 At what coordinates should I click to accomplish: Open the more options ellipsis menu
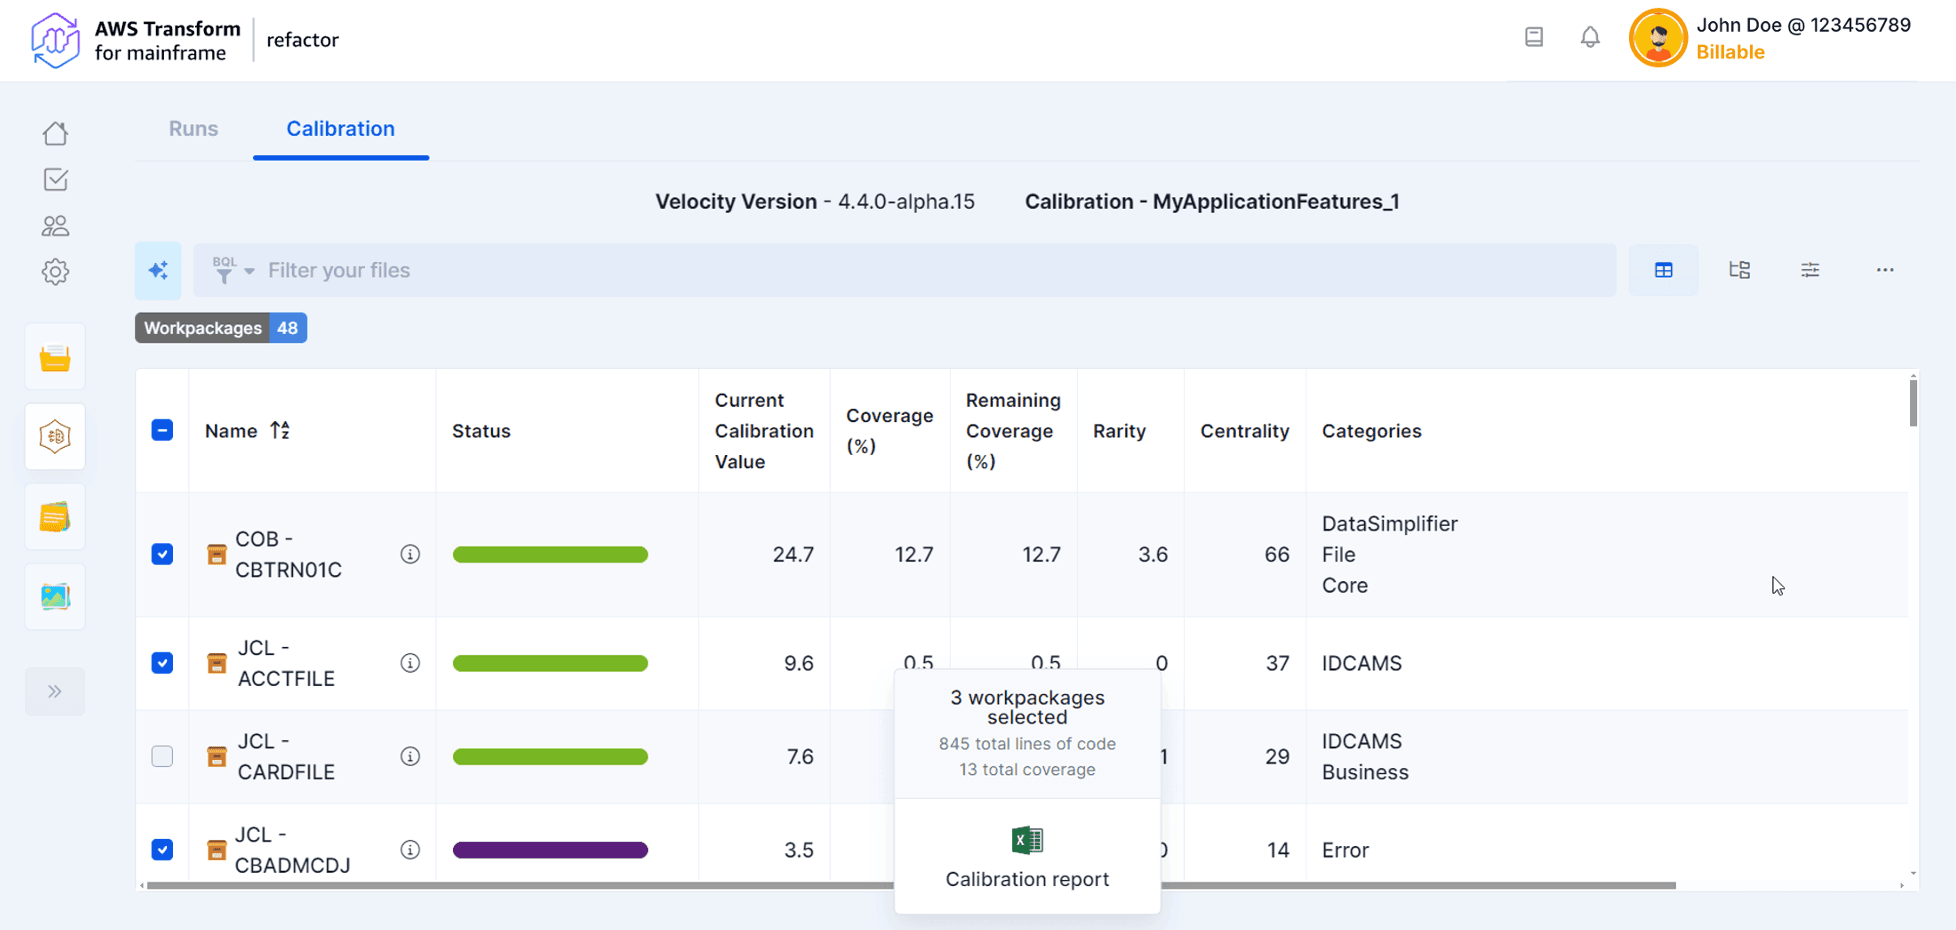click(1884, 270)
